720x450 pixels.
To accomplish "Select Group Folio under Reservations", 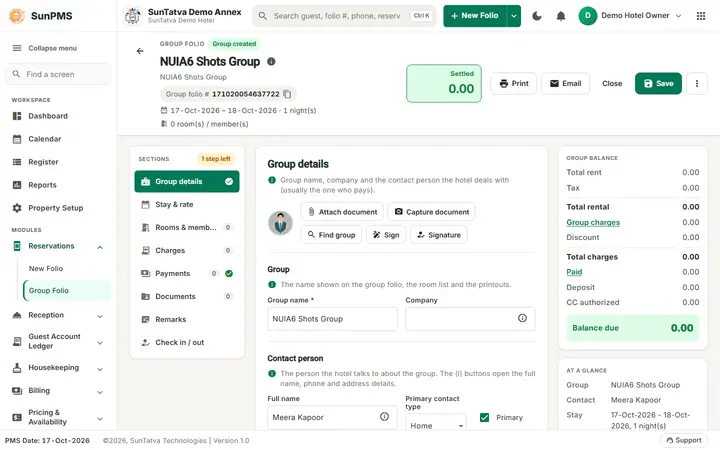I will point(67,291).
